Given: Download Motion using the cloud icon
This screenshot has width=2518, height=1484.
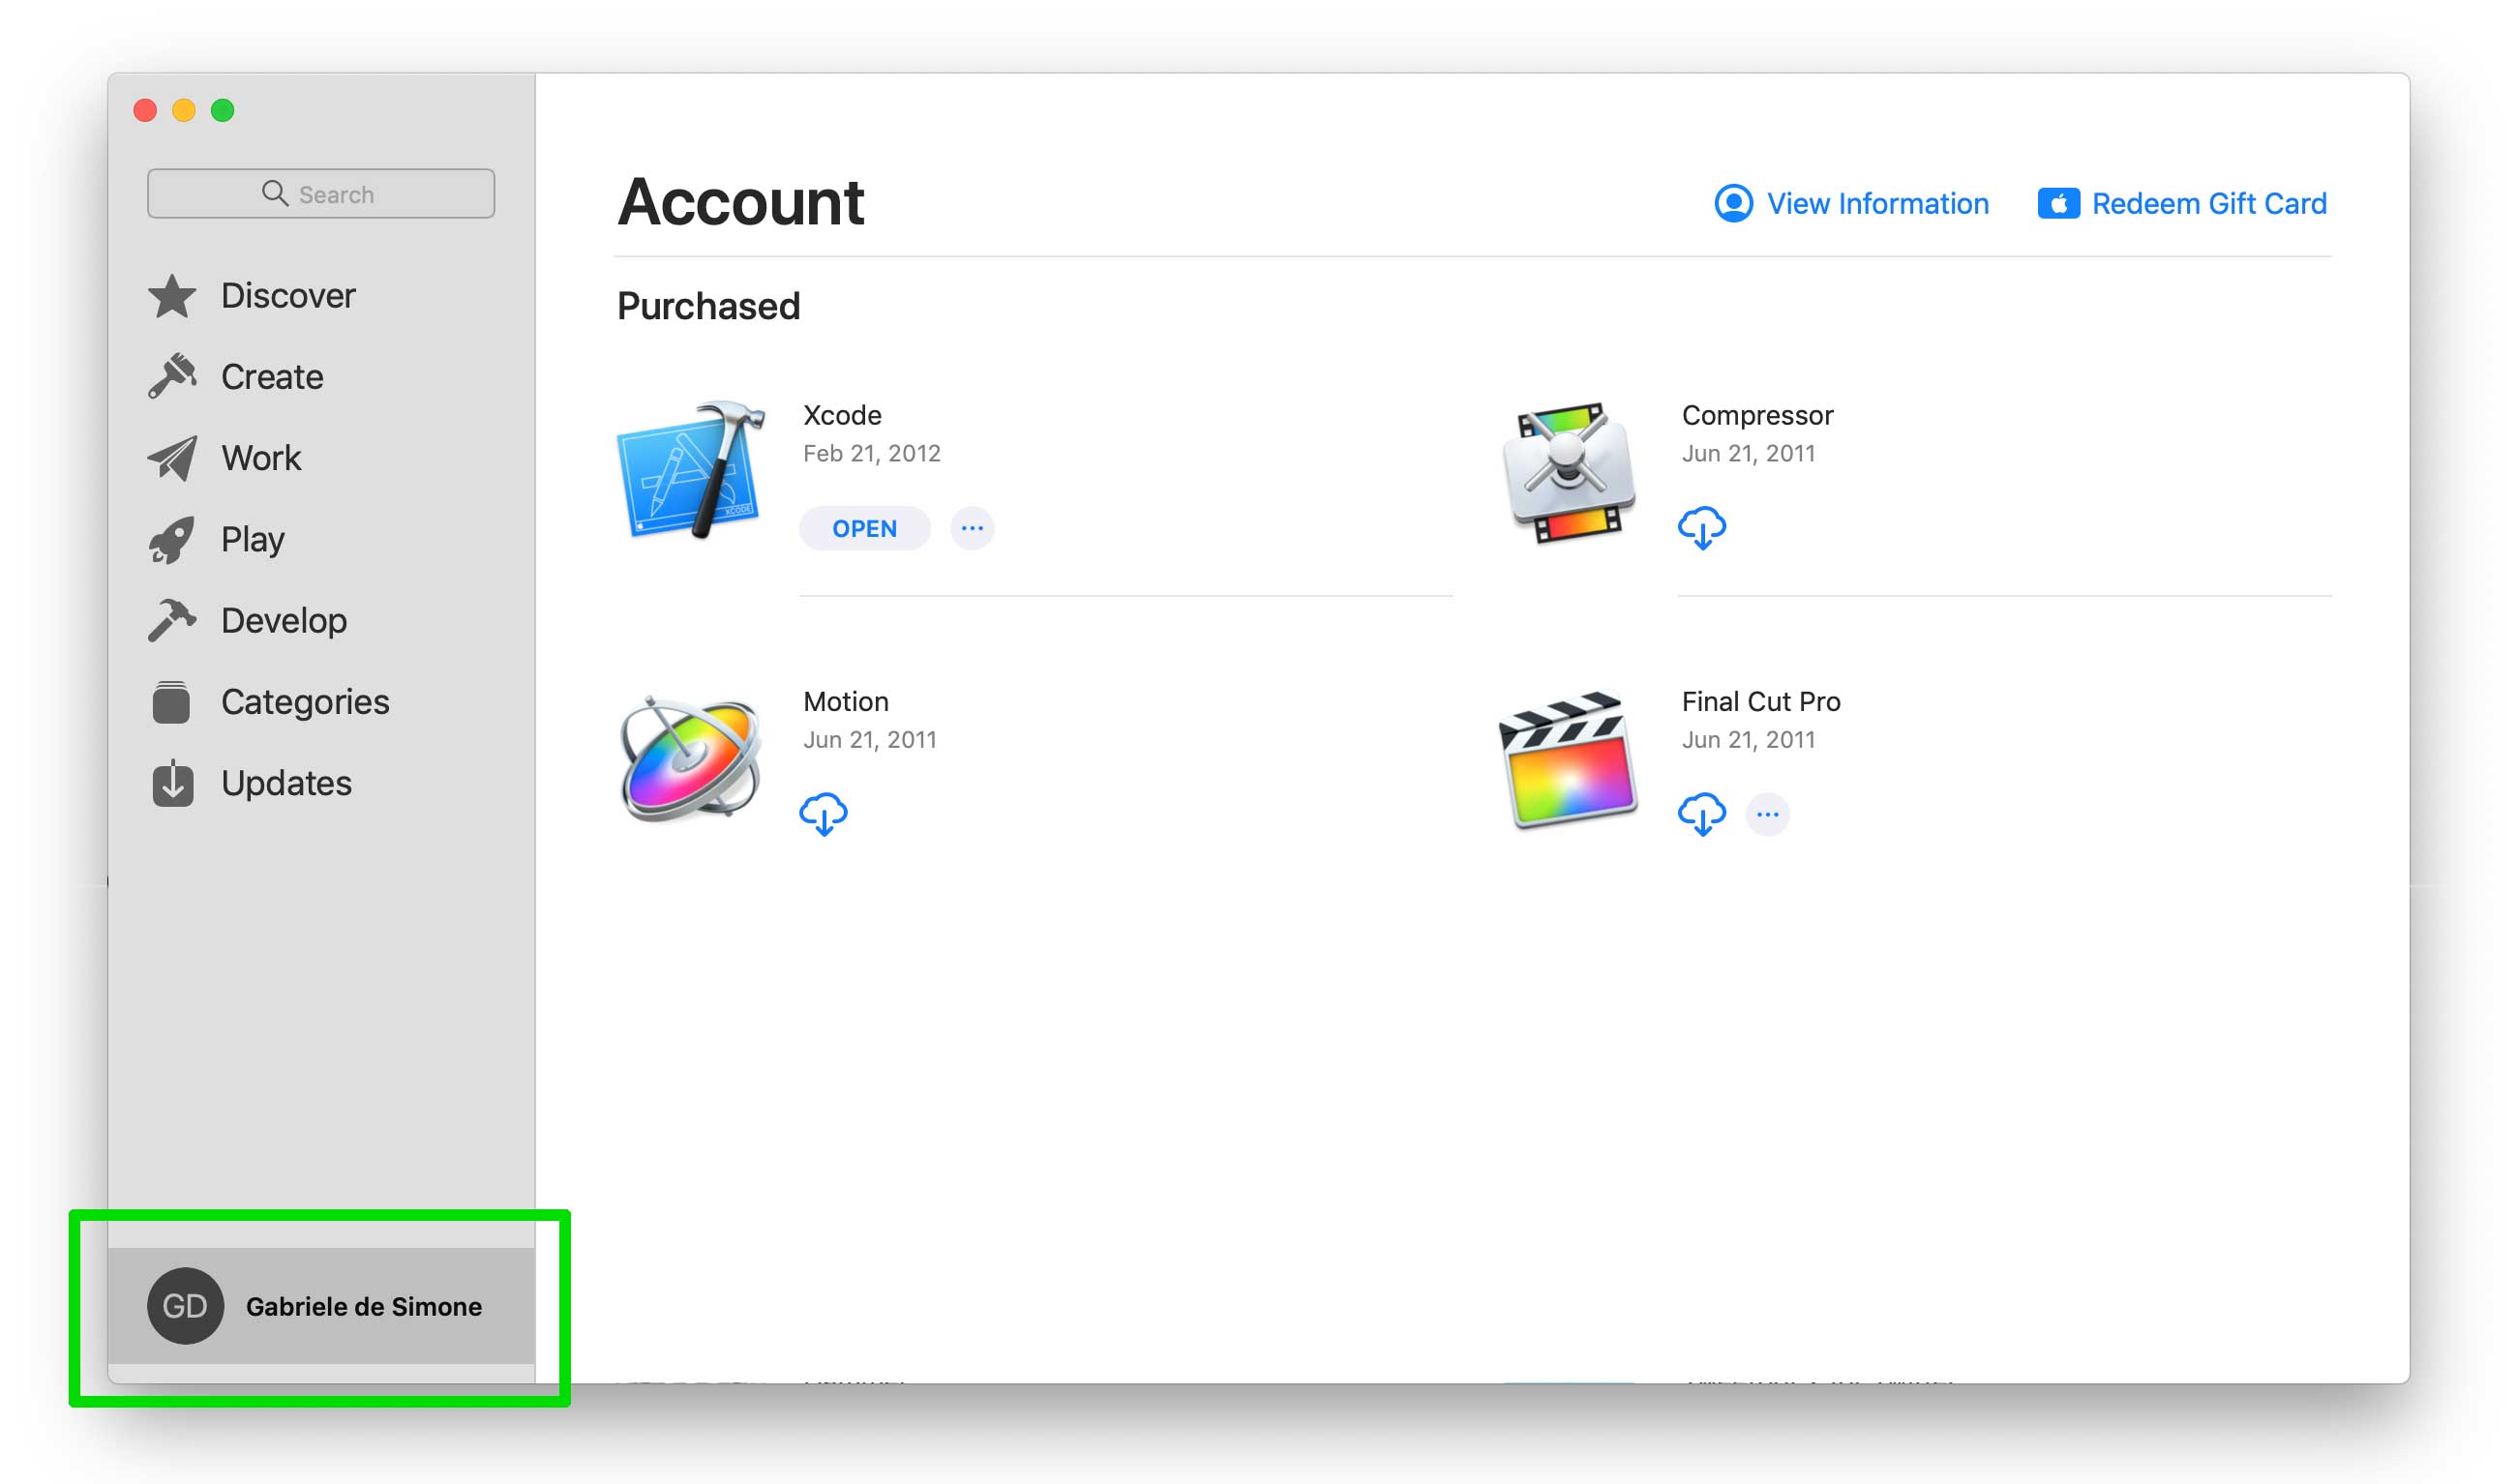Looking at the screenshot, I should click(x=823, y=814).
